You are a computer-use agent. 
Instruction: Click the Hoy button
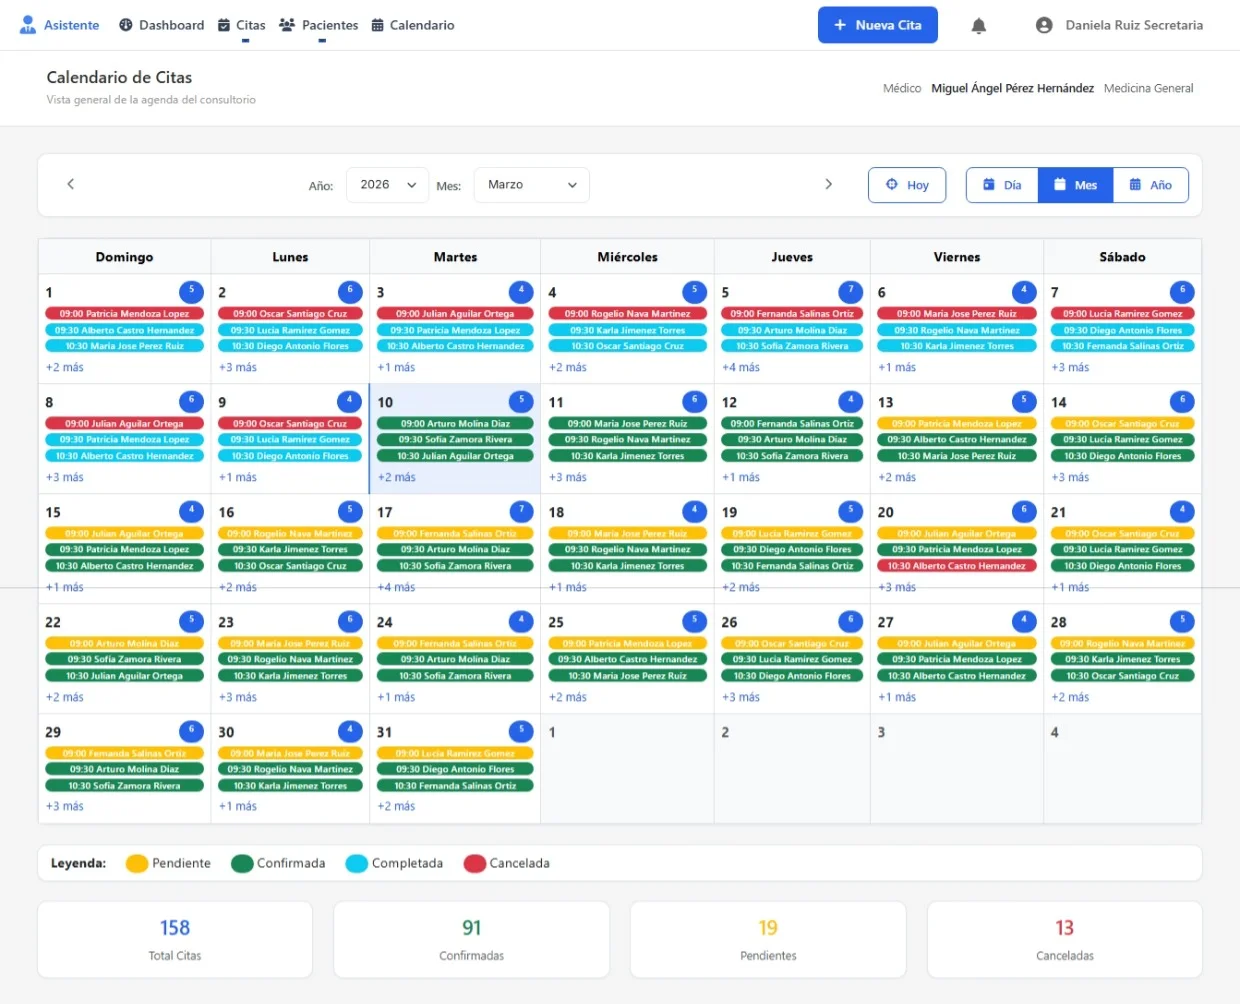(907, 185)
